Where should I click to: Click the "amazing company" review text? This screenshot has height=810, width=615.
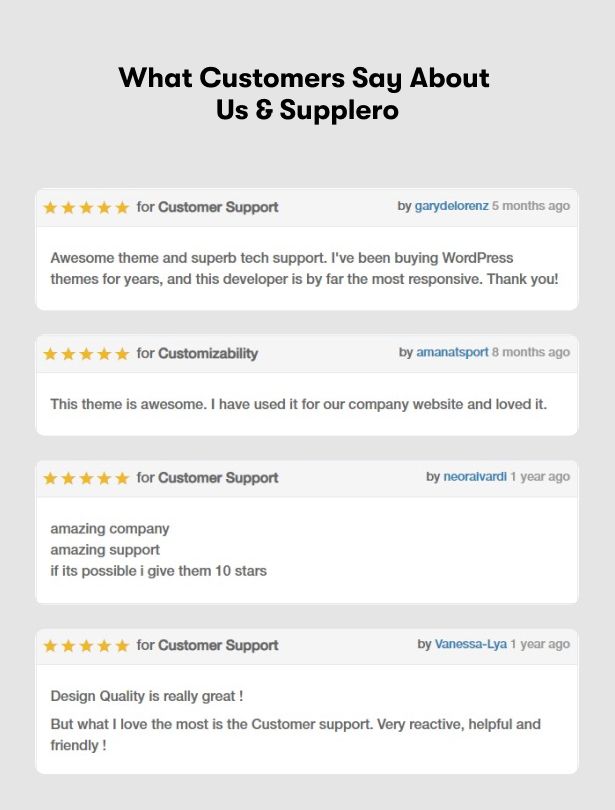click(110, 529)
